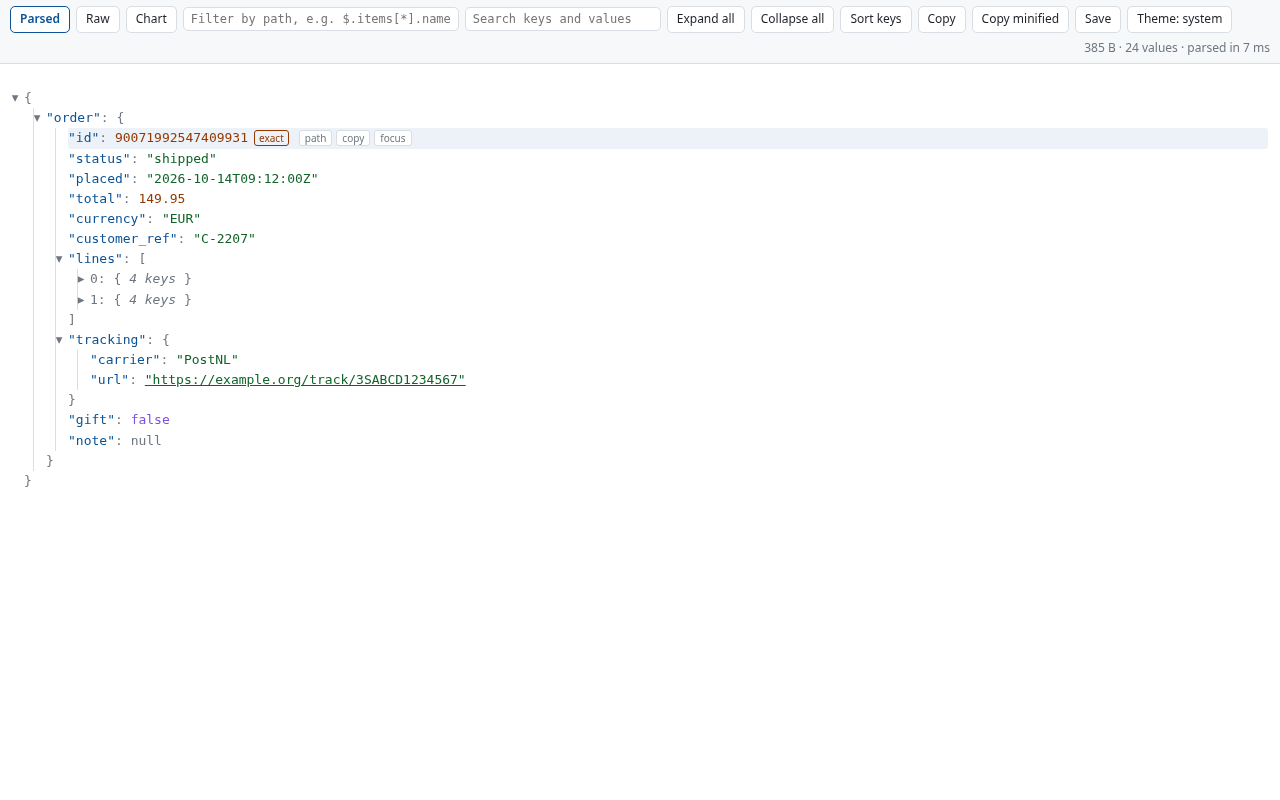This screenshot has height=800, width=1280.
Task: Click the parse statistics status text
Action: pos(1177,48)
